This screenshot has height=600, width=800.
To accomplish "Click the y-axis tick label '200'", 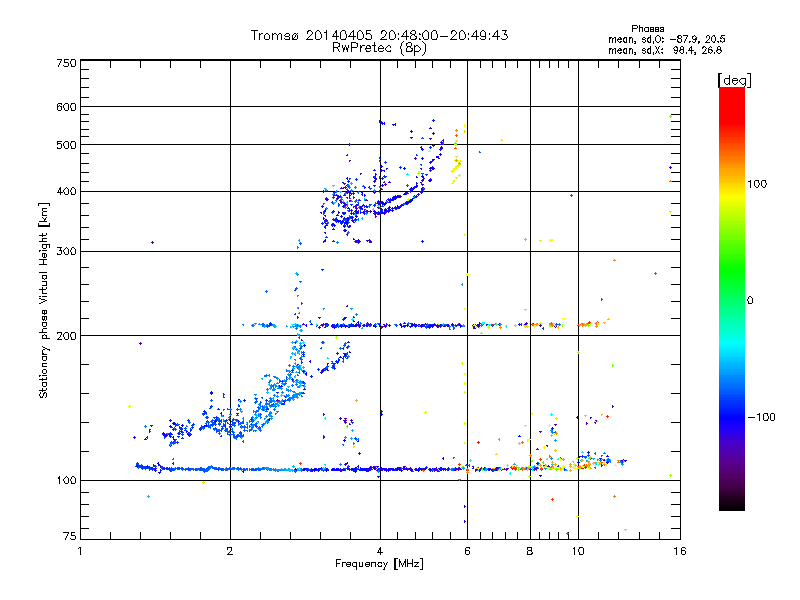I will [66, 336].
